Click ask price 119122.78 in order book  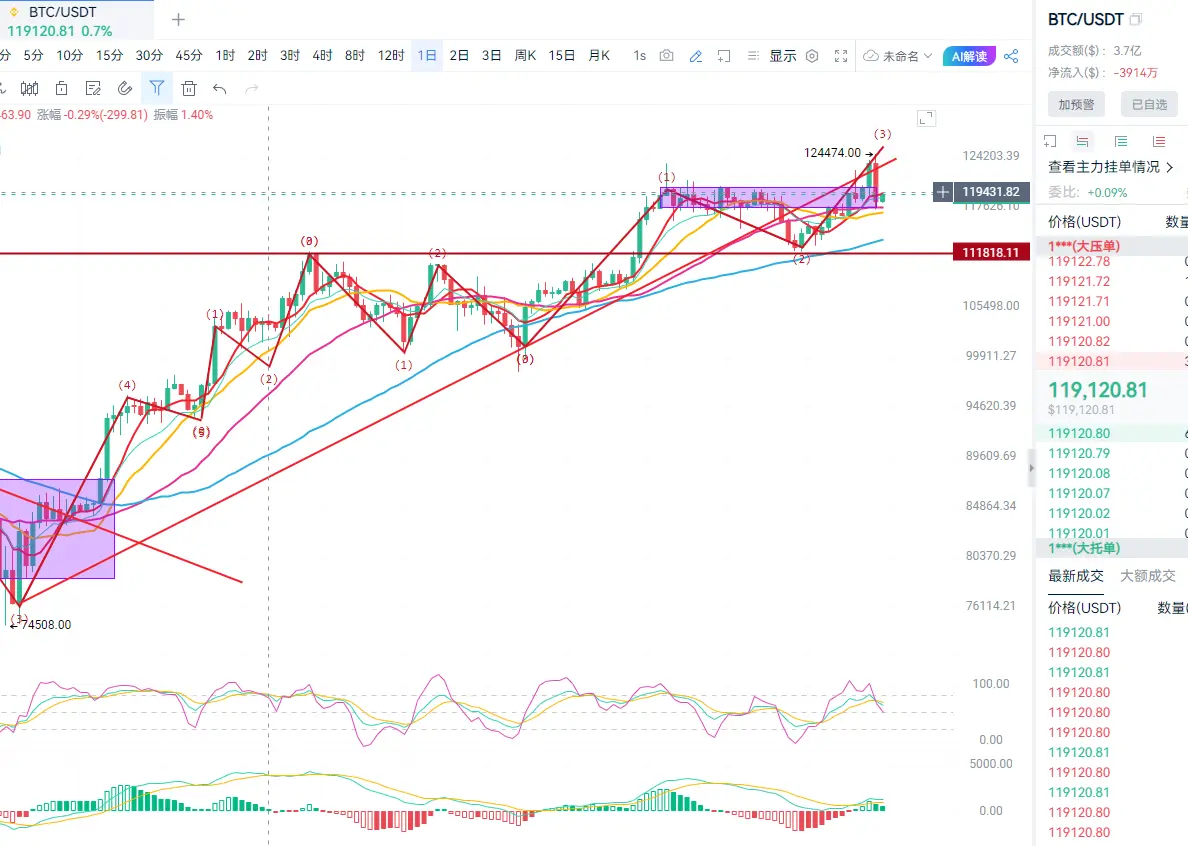[1079, 261]
